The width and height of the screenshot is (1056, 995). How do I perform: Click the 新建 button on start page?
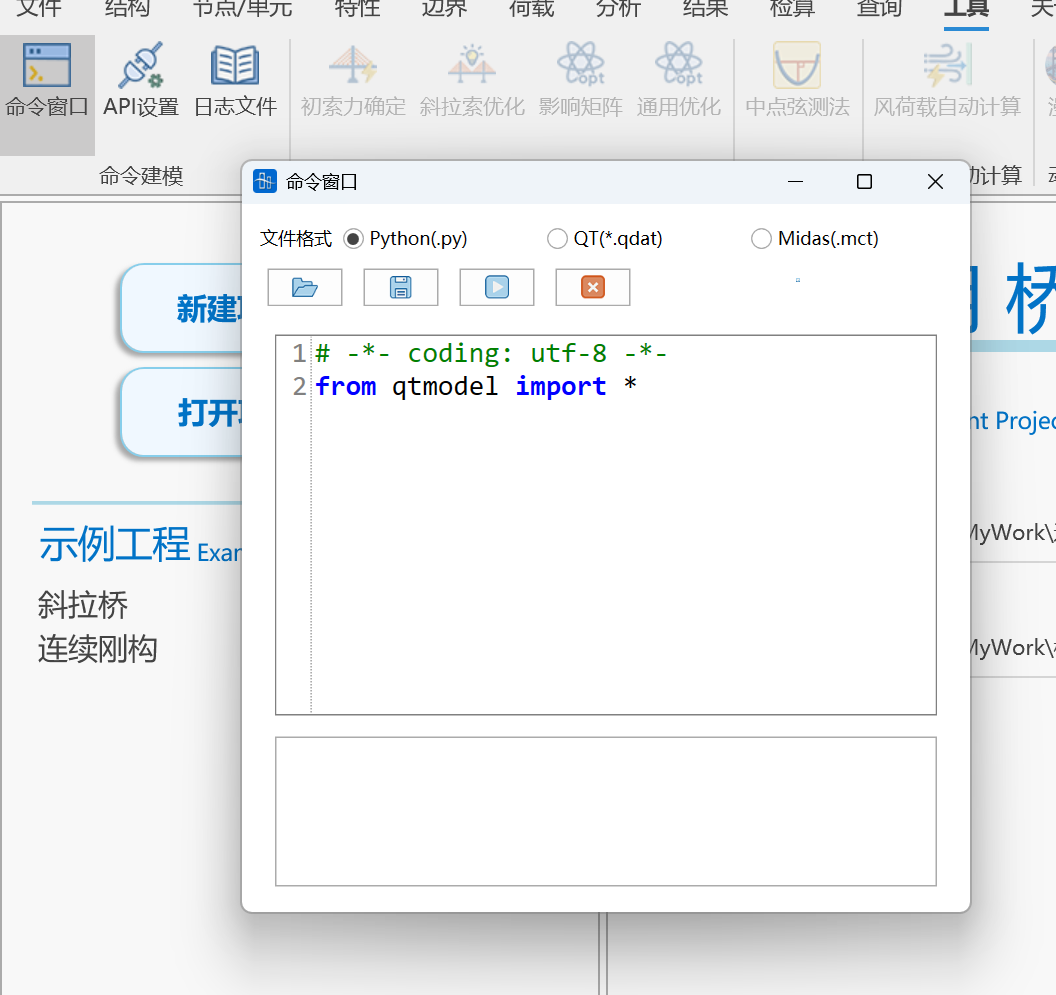pyautogui.click(x=182, y=309)
